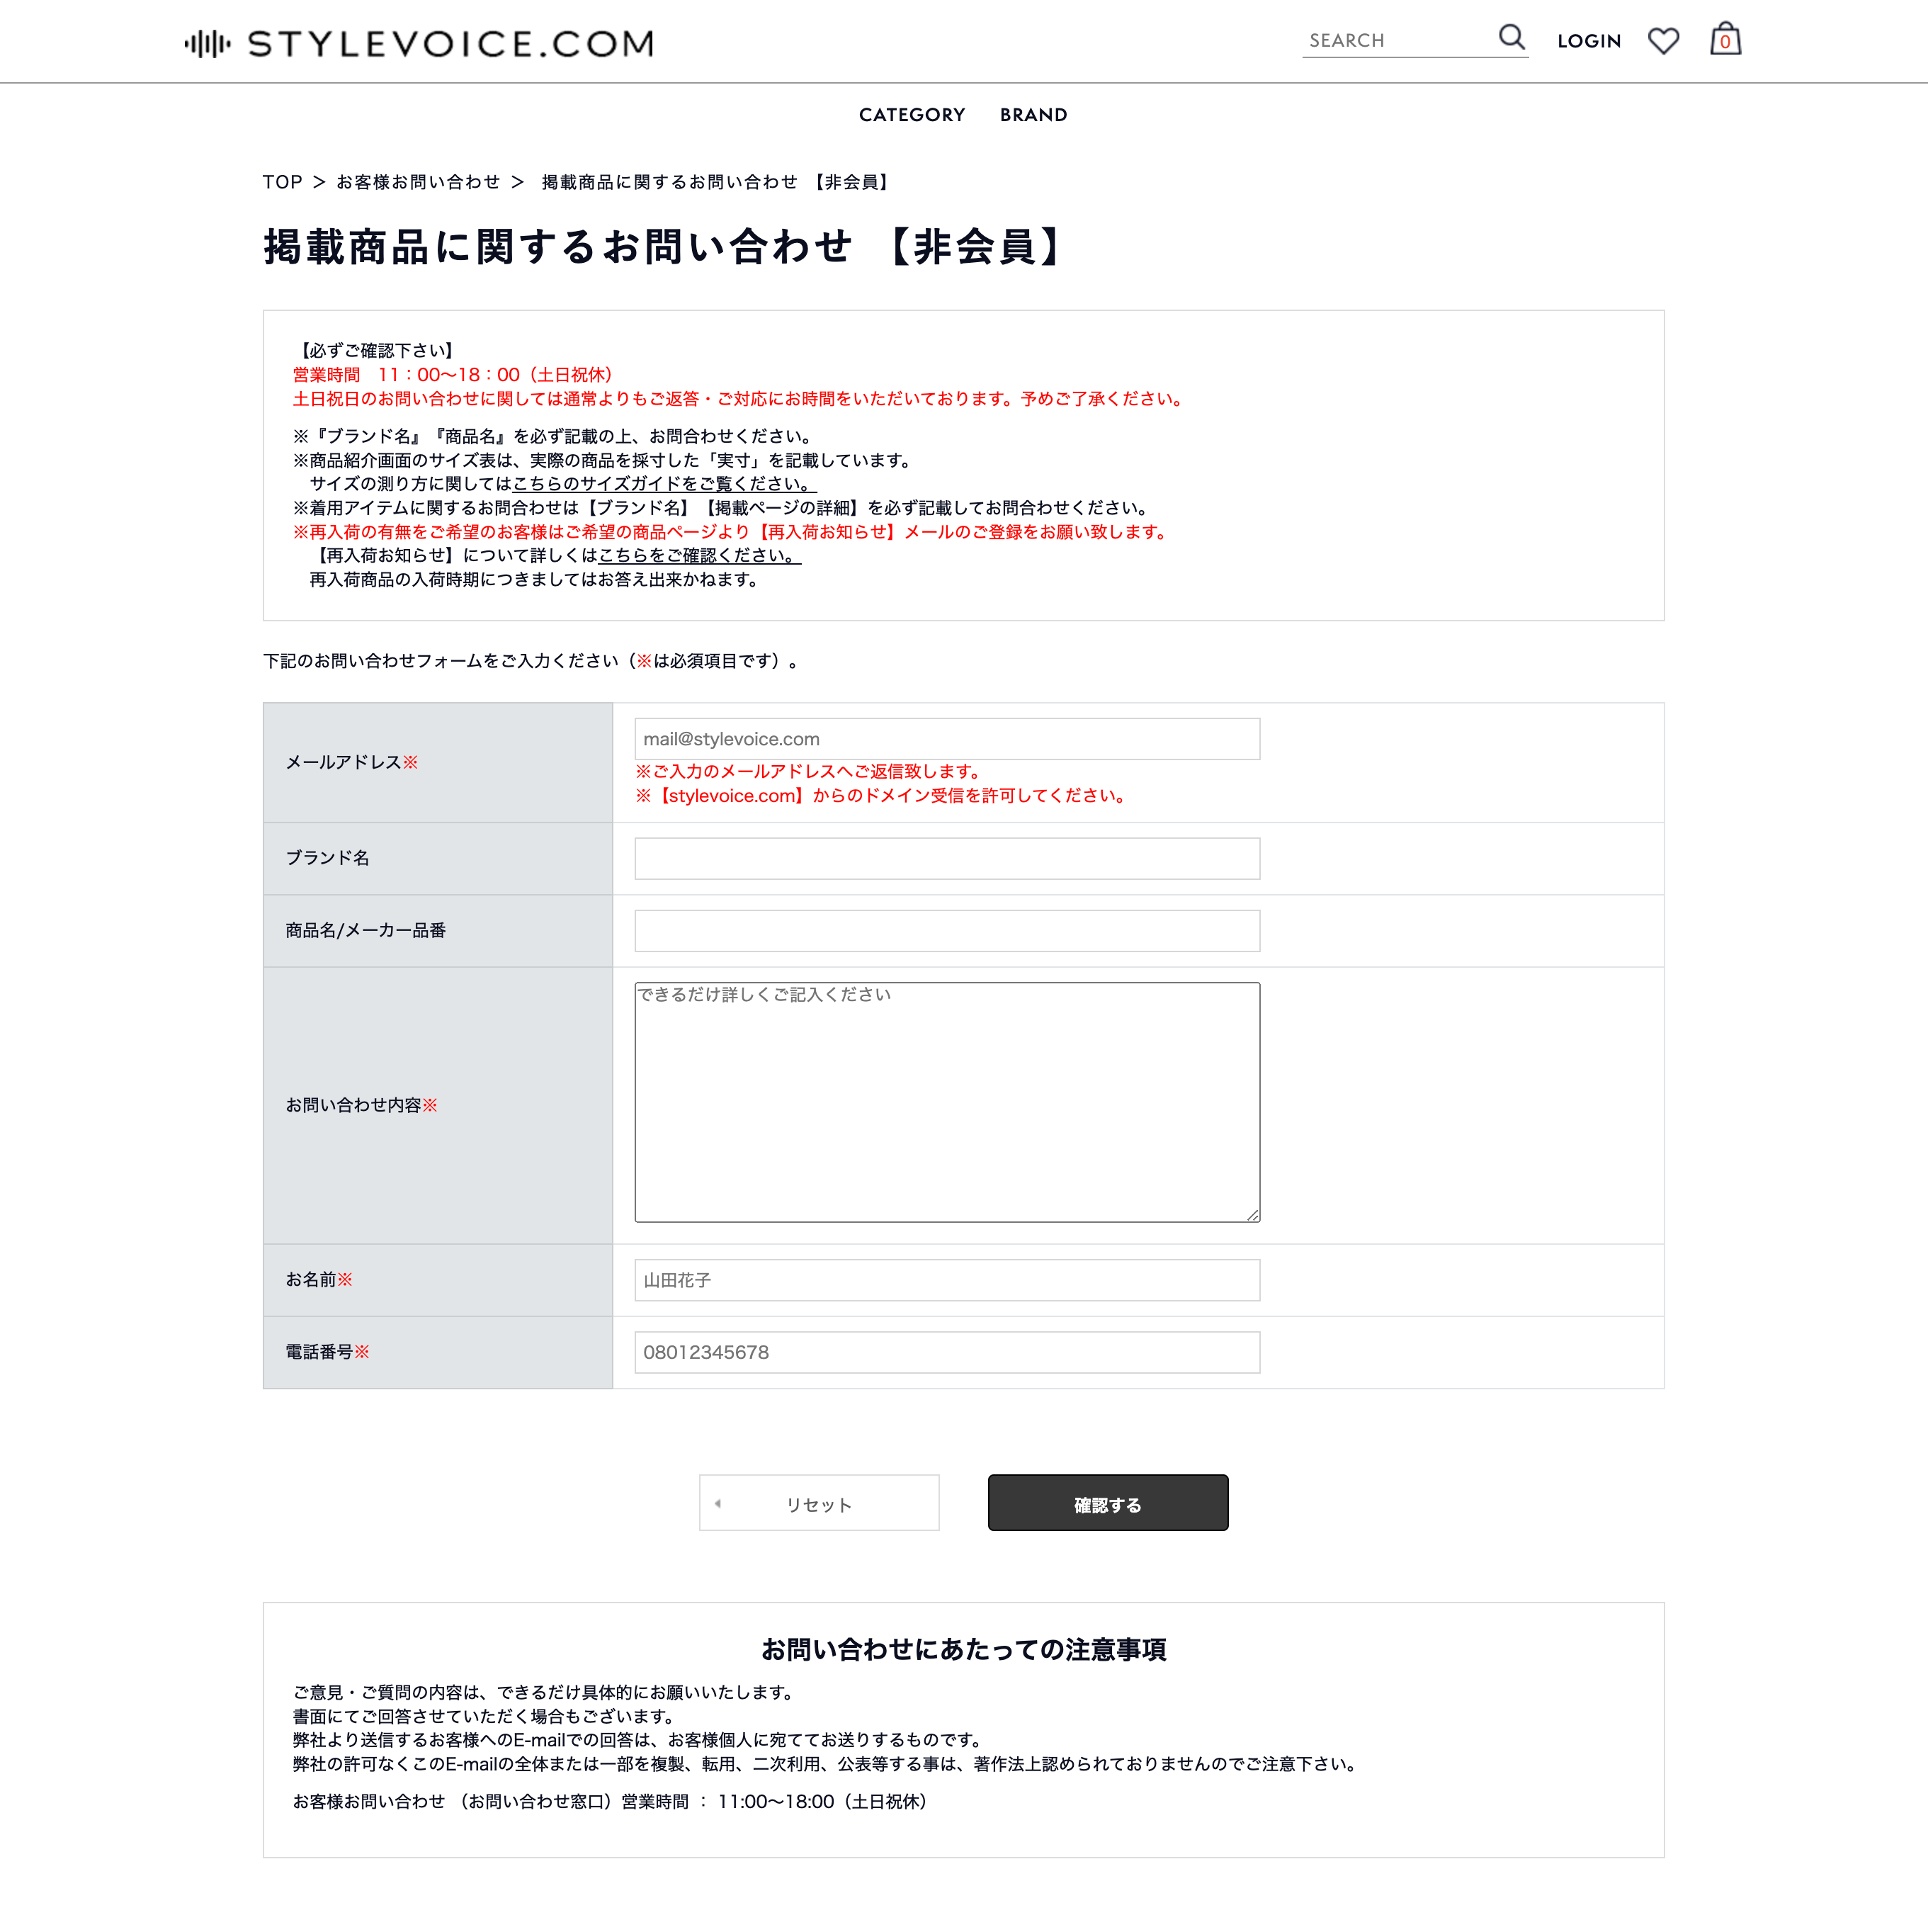Click the CATEGORY menu tab

click(x=911, y=115)
